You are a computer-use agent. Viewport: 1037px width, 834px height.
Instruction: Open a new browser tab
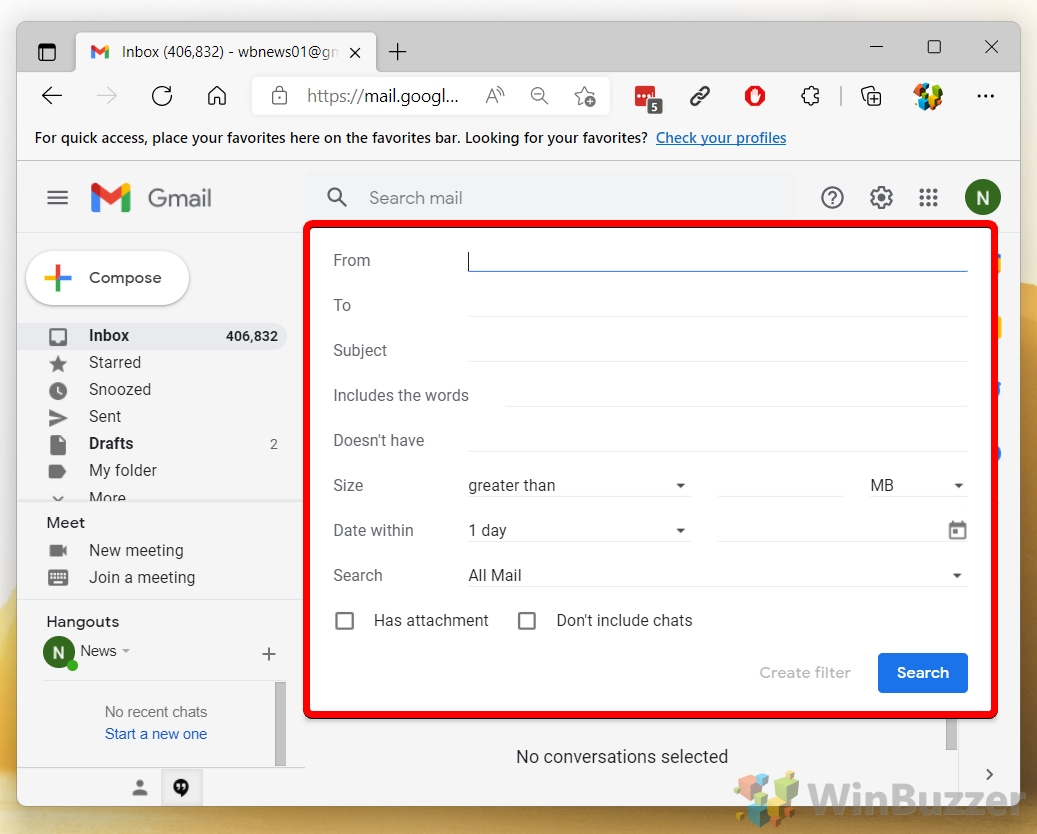[397, 52]
